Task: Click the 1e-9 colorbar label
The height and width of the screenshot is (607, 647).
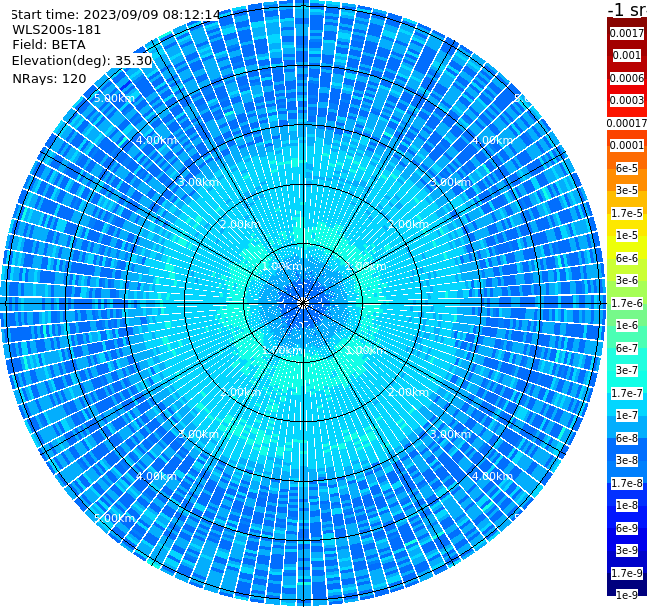Action: (x=627, y=595)
